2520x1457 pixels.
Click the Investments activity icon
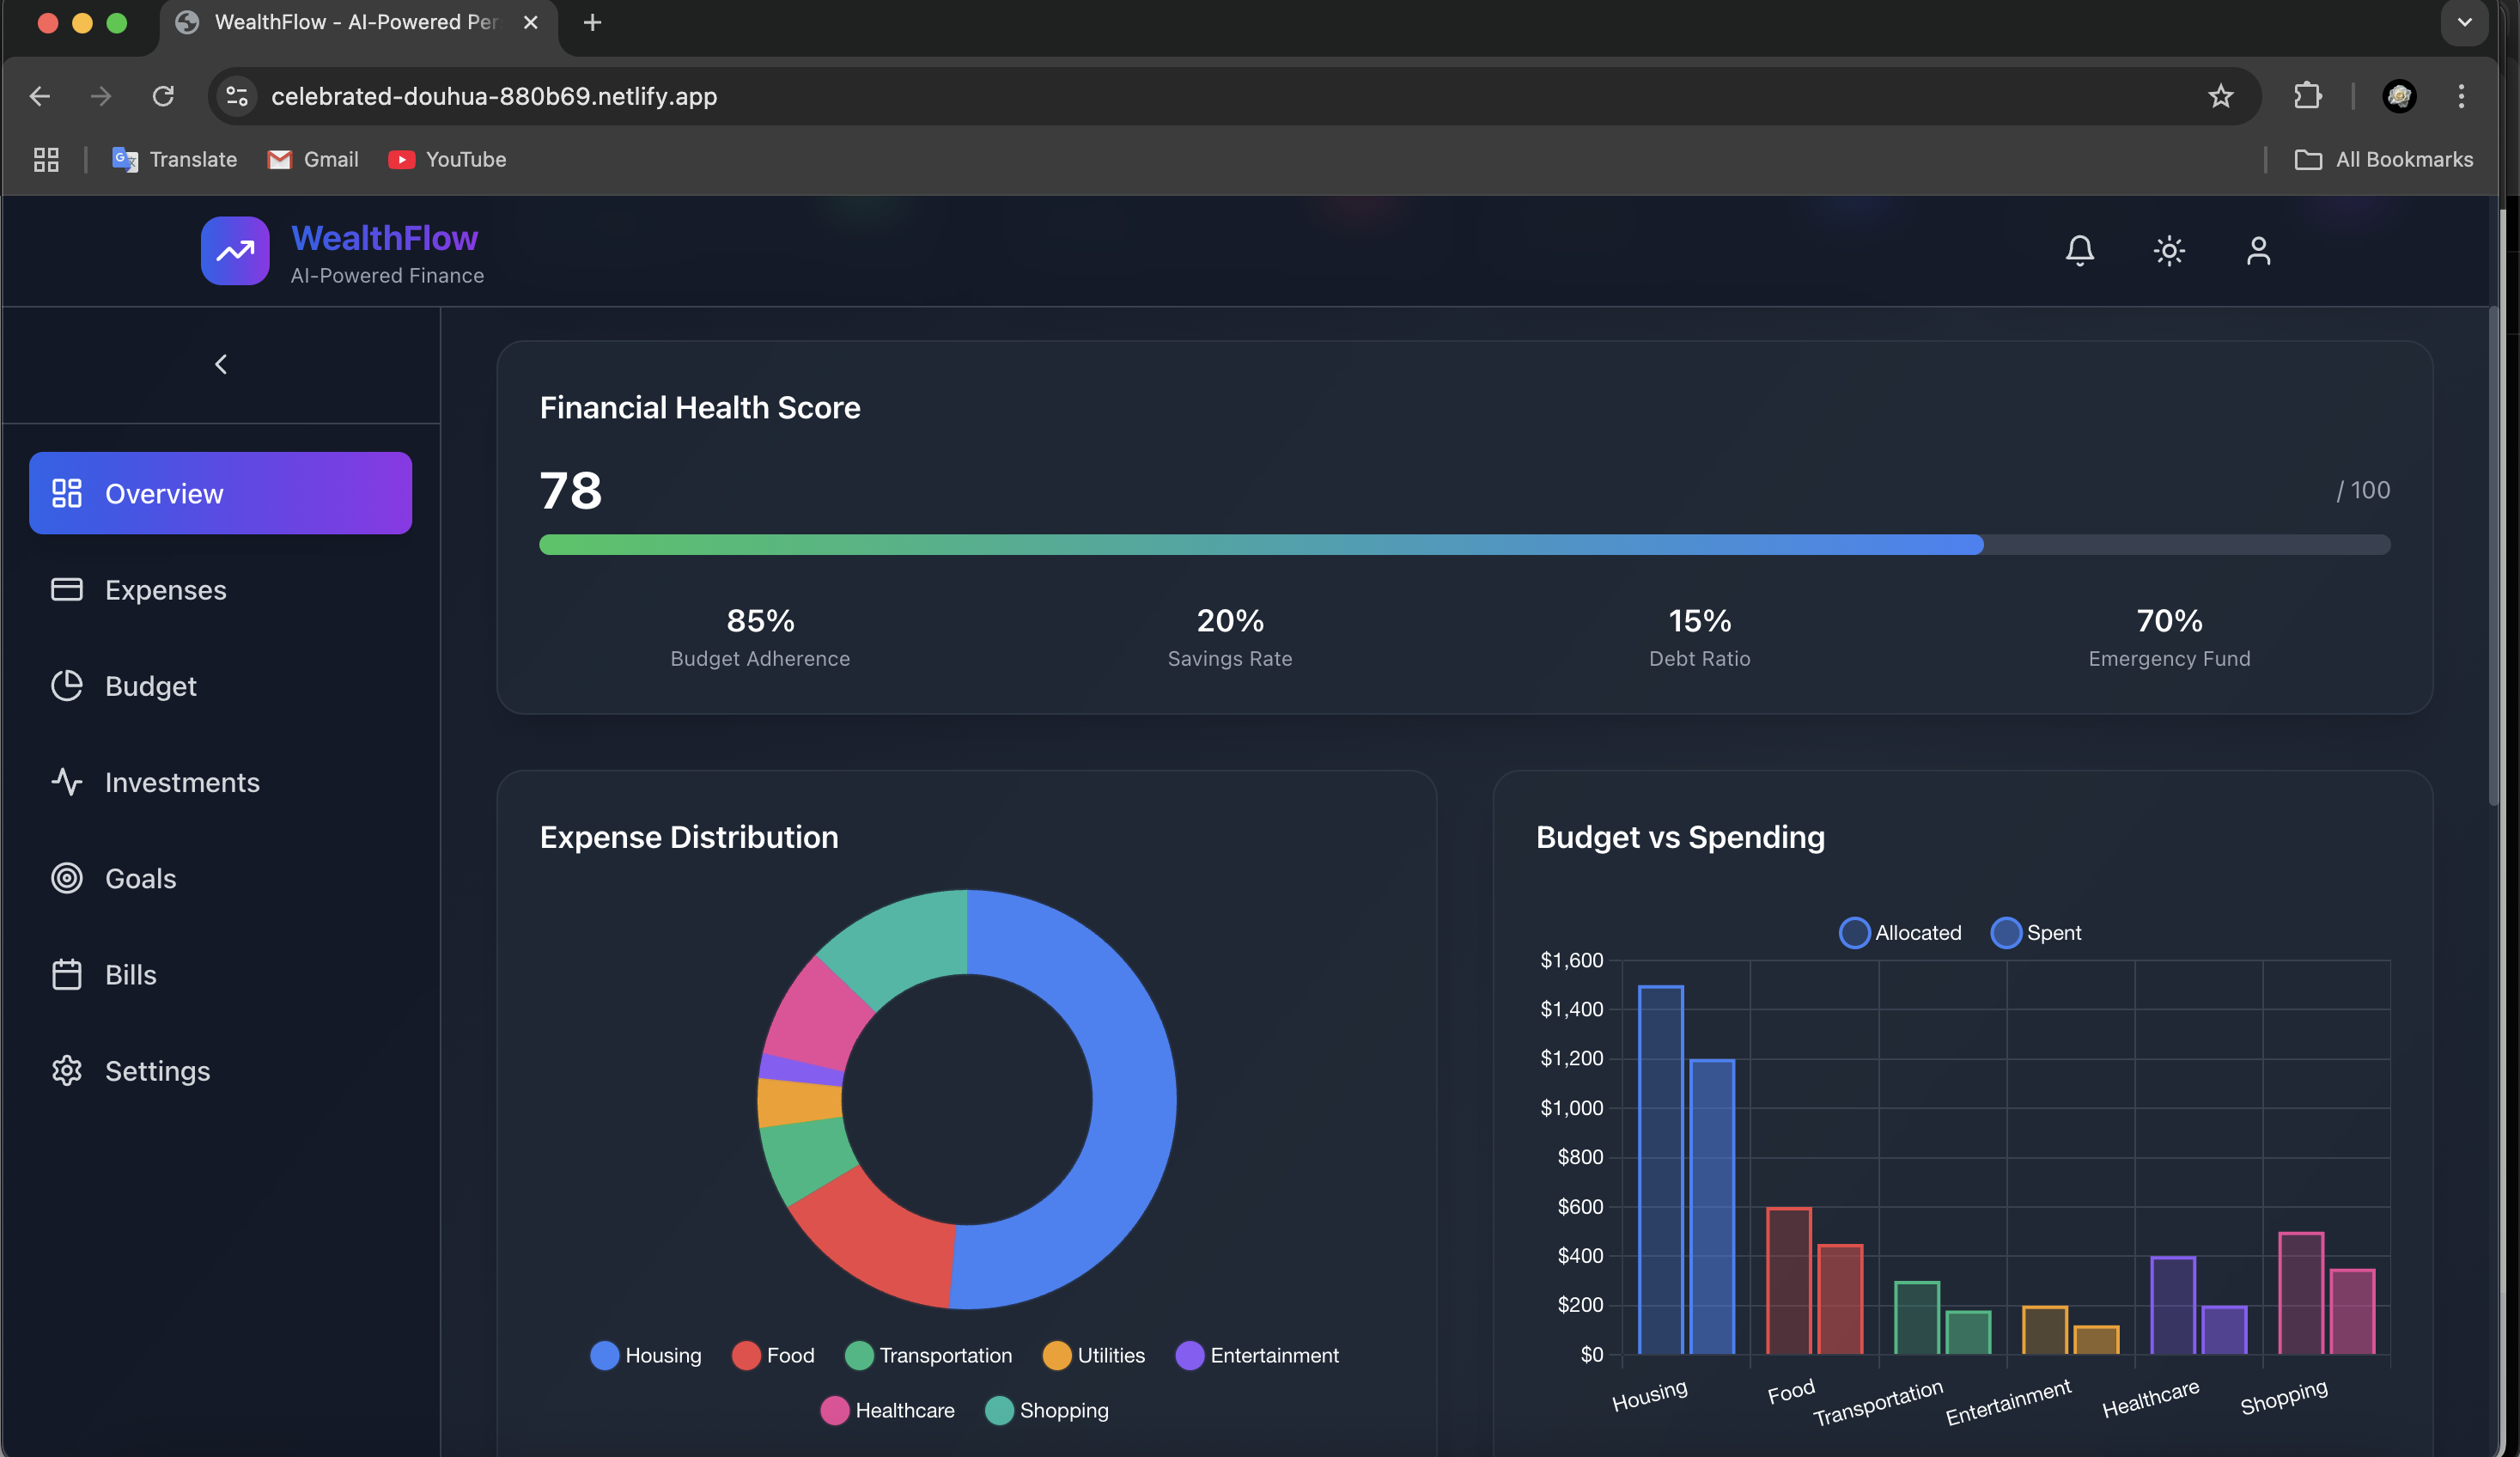[67, 781]
